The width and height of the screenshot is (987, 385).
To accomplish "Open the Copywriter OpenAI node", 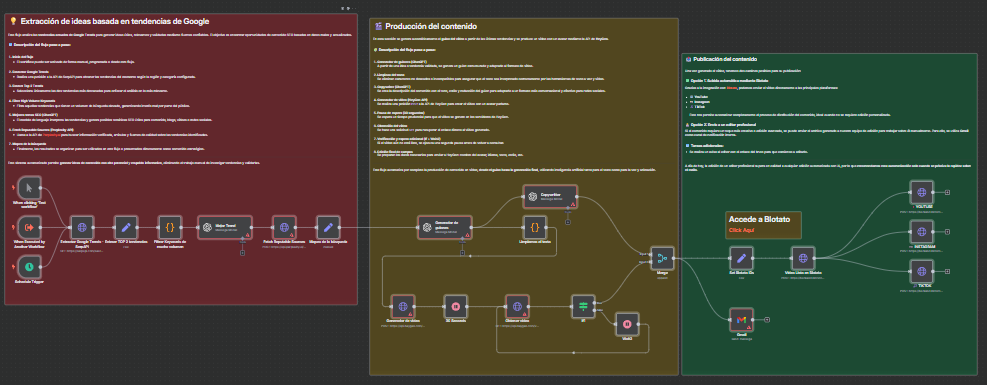I will pos(550,196).
